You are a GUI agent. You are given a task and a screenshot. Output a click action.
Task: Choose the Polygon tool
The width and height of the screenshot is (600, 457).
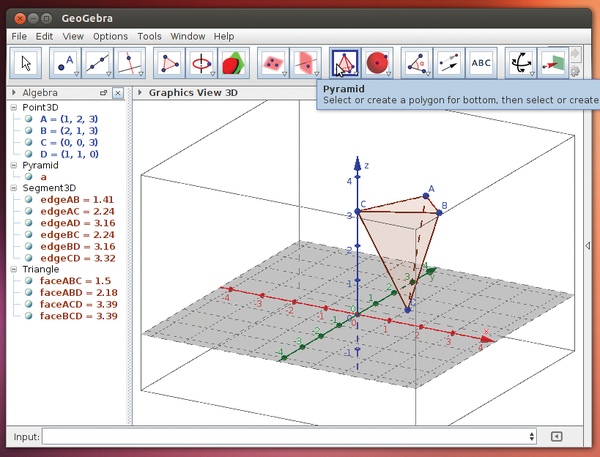pos(171,63)
